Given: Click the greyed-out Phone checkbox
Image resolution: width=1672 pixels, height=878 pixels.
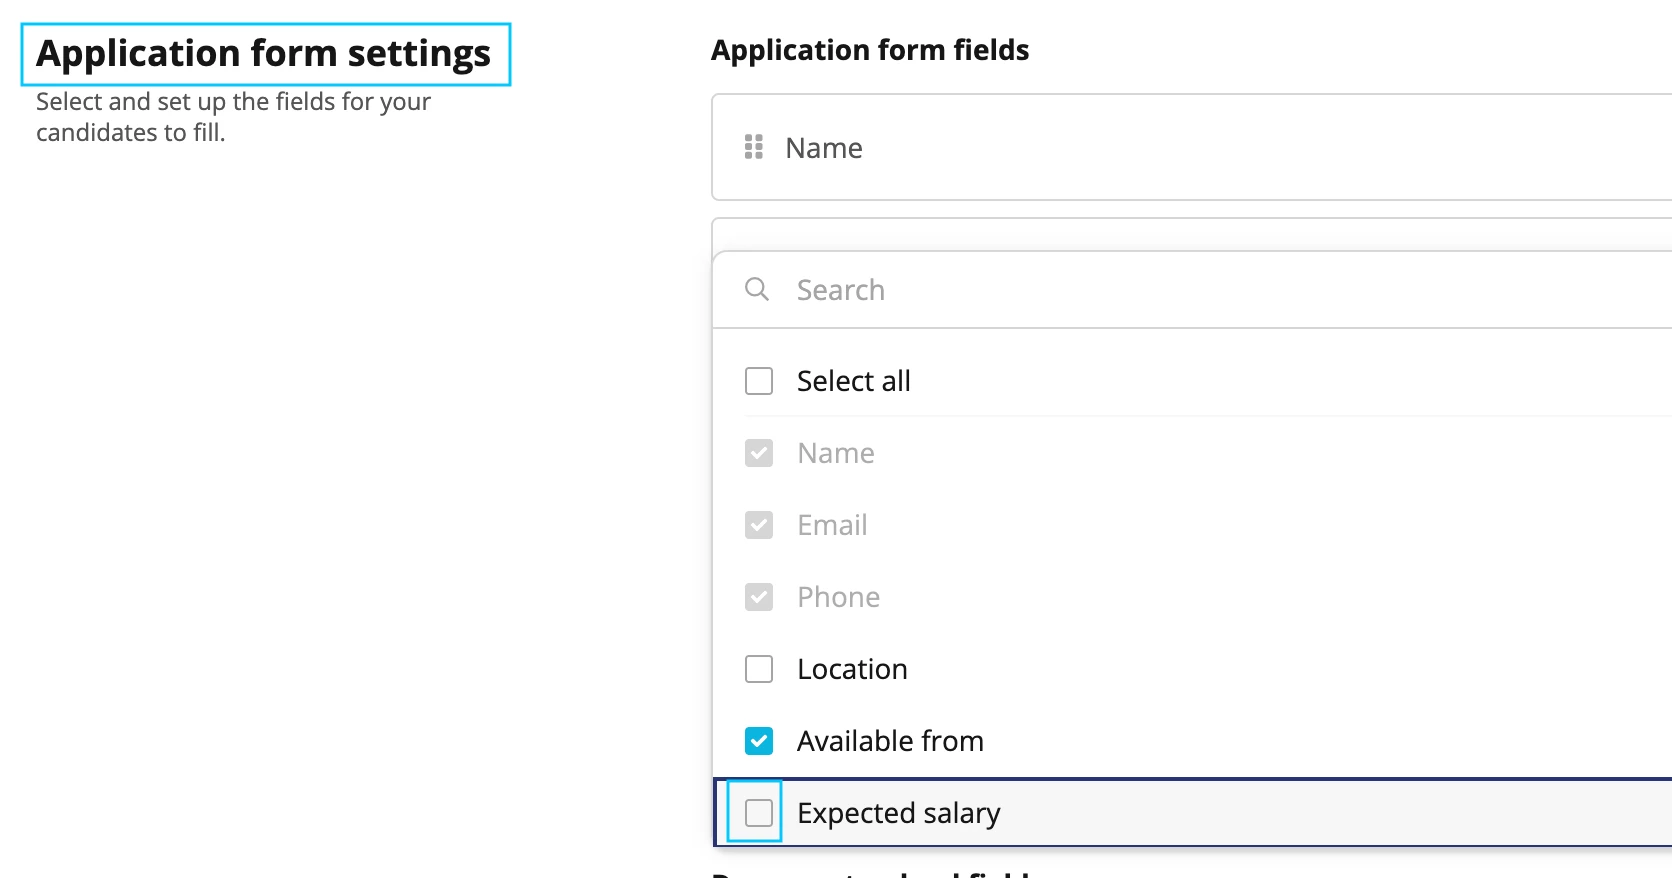Looking at the screenshot, I should tap(759, 597).
